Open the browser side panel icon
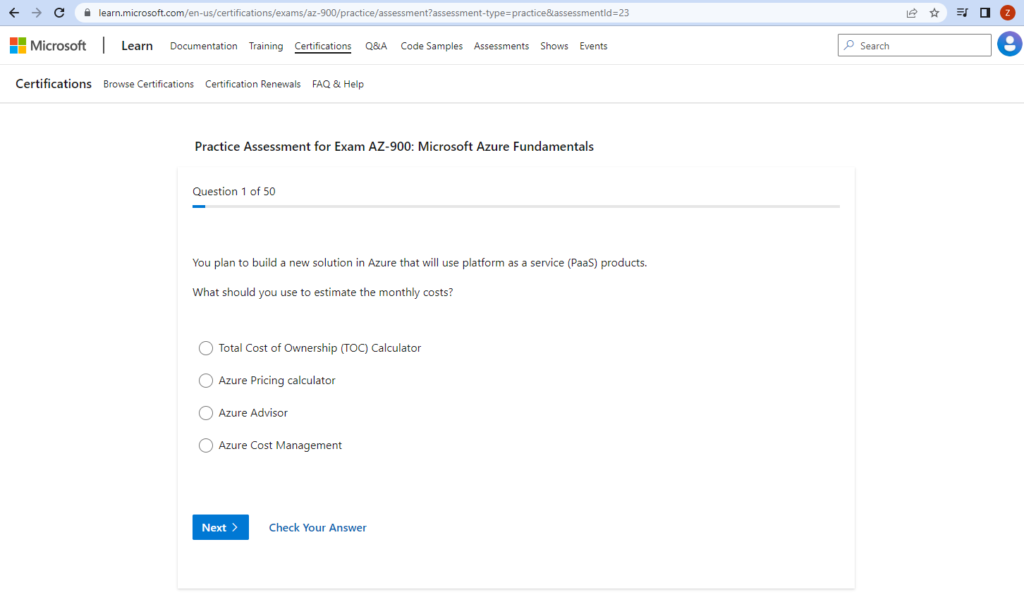 click(x=985, y=12)
